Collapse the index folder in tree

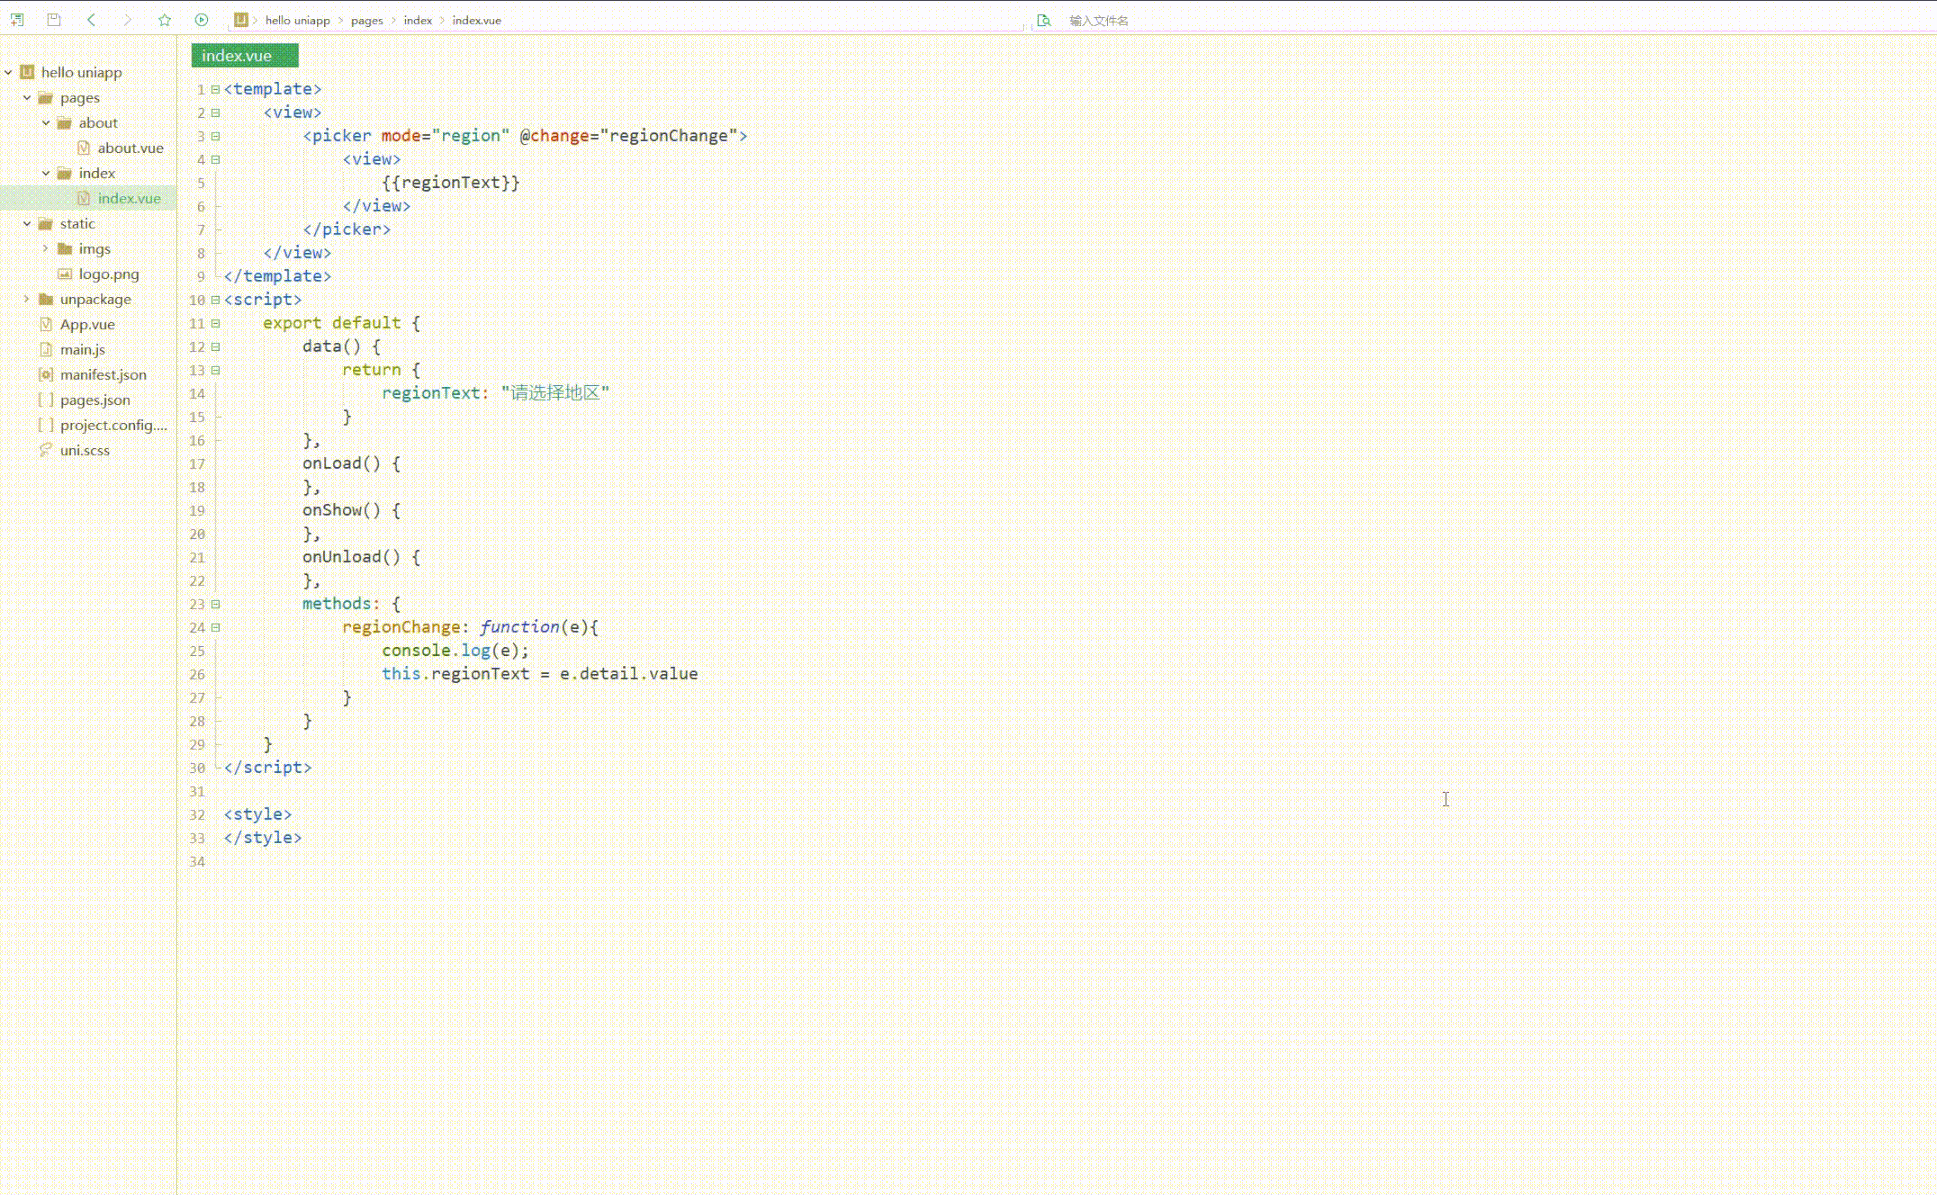46,173
